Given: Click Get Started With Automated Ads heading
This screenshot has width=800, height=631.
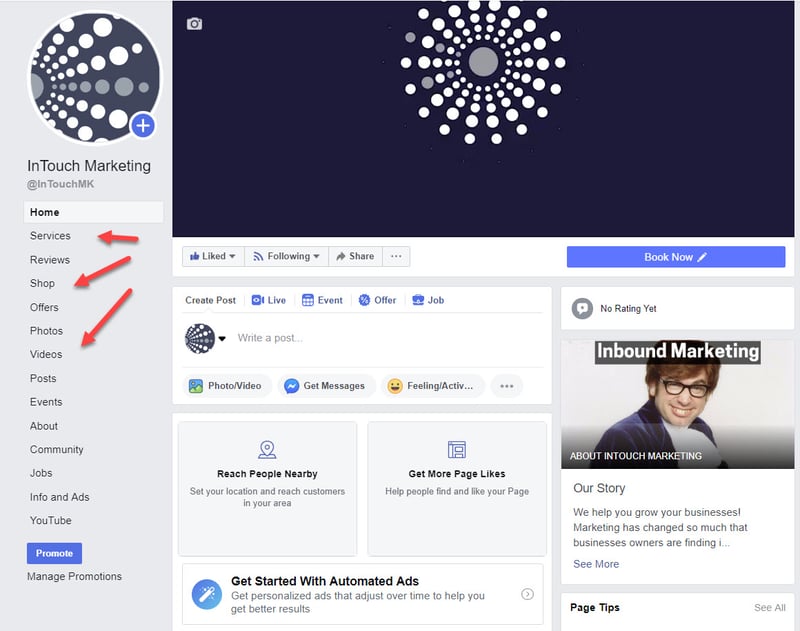Looking at the screenshot, I should [324, 581].
